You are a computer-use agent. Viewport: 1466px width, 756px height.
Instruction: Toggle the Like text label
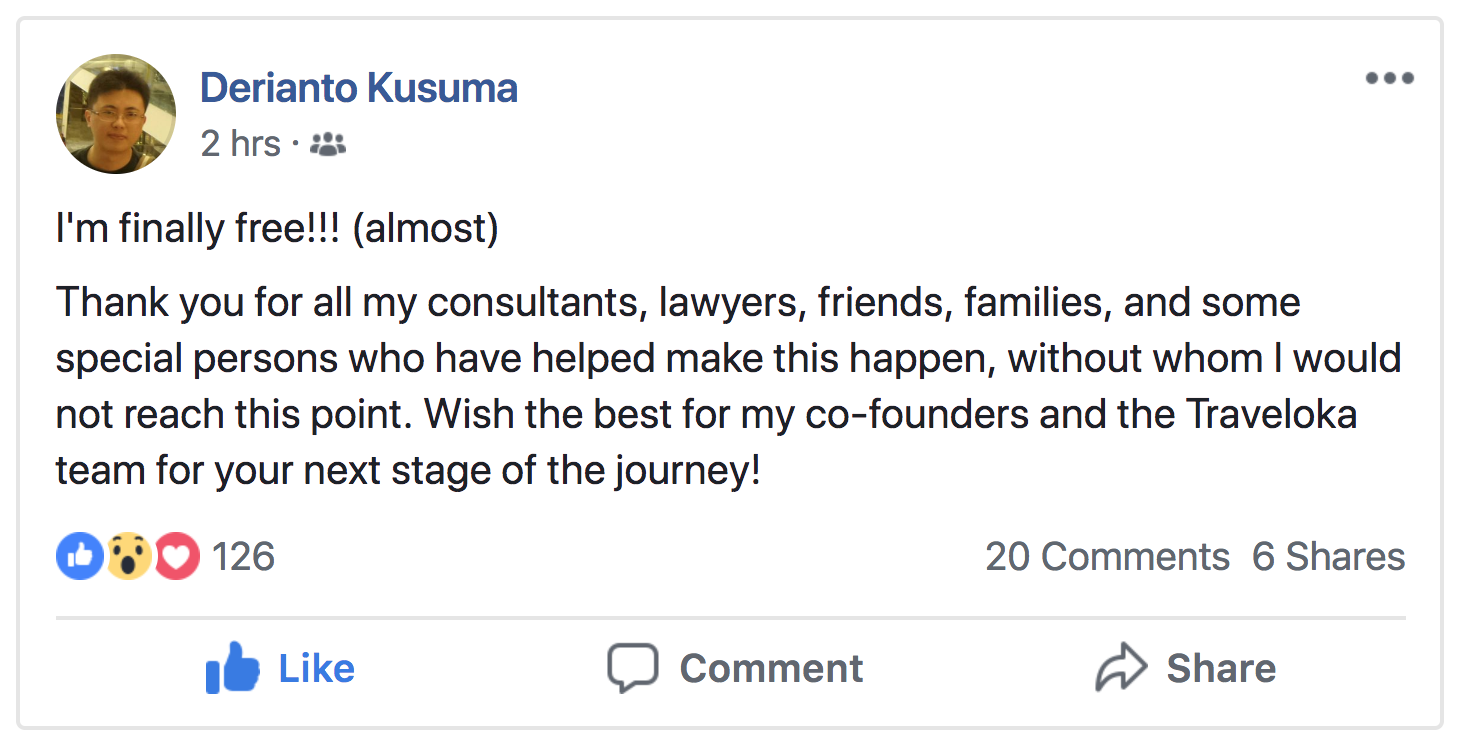click(316, 668)
